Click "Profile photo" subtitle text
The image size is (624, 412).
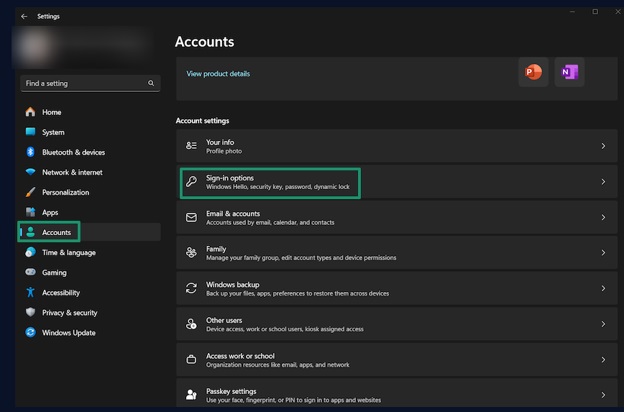pyautogui.click(x=224, y=151)
